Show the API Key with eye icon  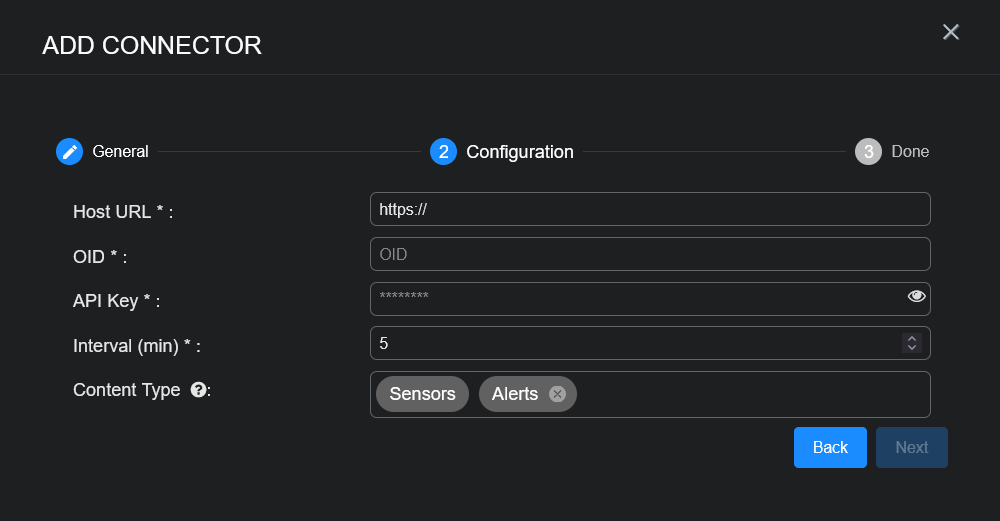(916, 296)
